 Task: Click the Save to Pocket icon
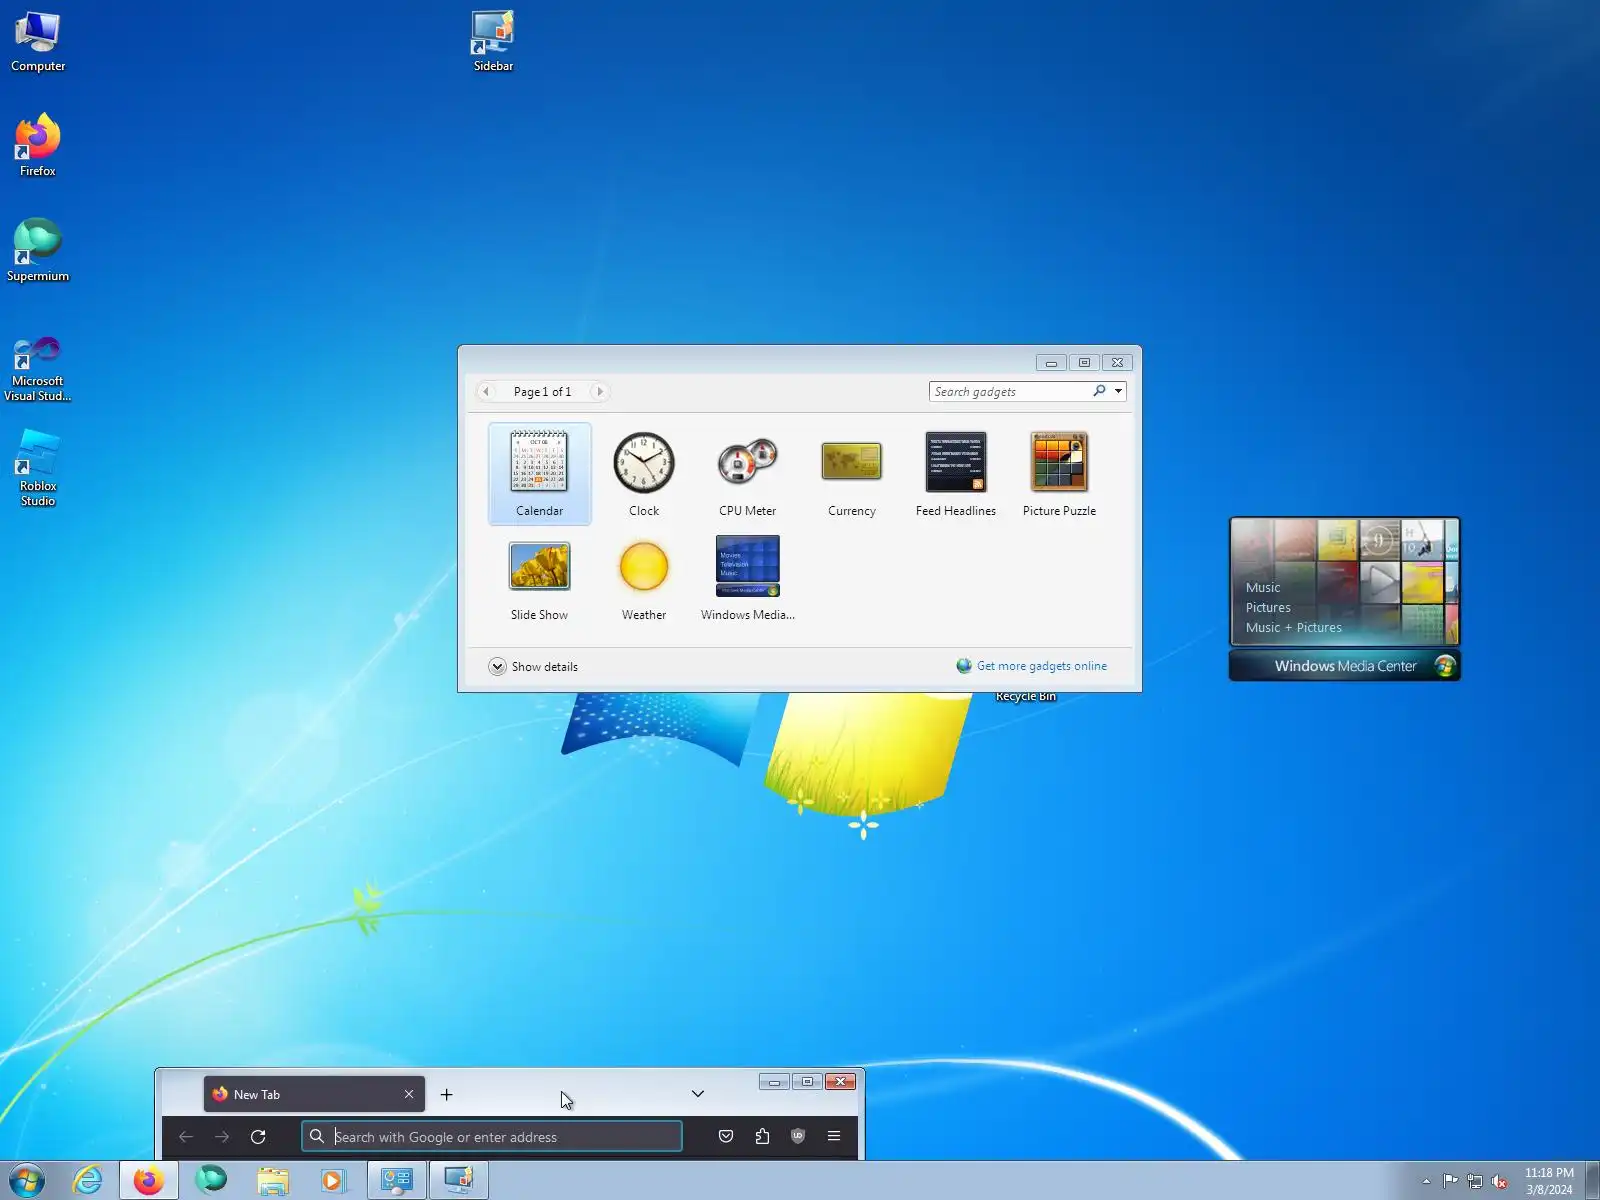726,1136
